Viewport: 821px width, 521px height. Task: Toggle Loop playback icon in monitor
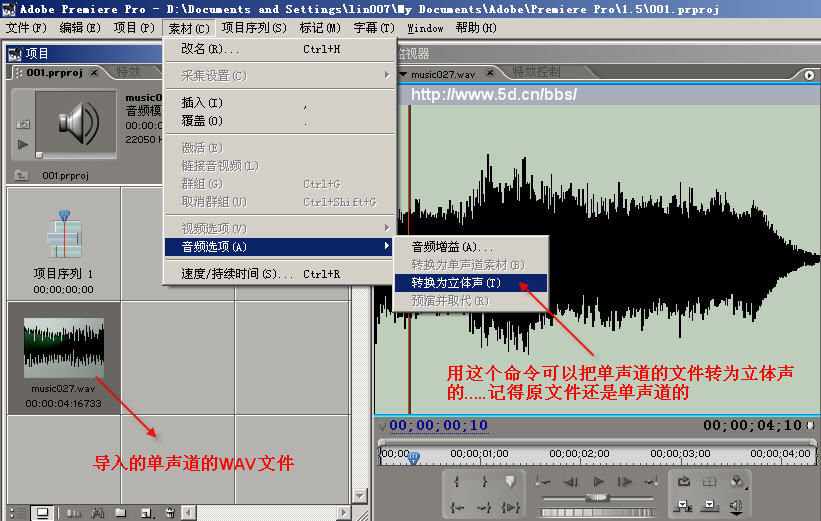(x=684, y=481)
